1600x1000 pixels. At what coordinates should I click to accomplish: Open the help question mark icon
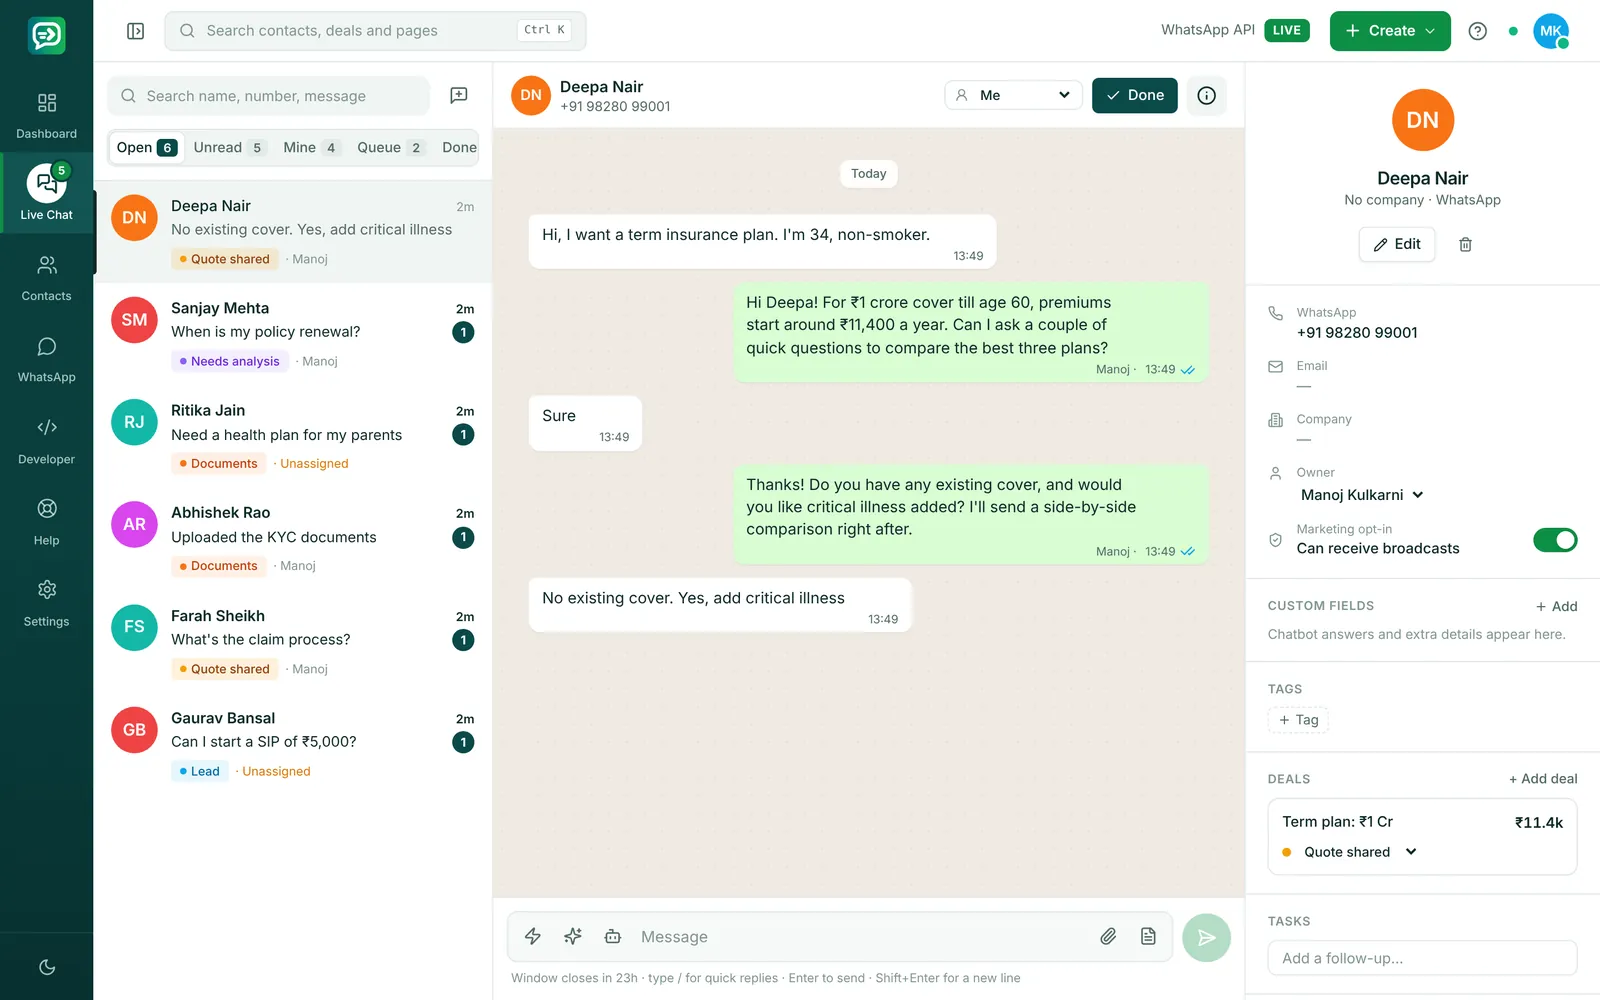(x=1477, y=31)
